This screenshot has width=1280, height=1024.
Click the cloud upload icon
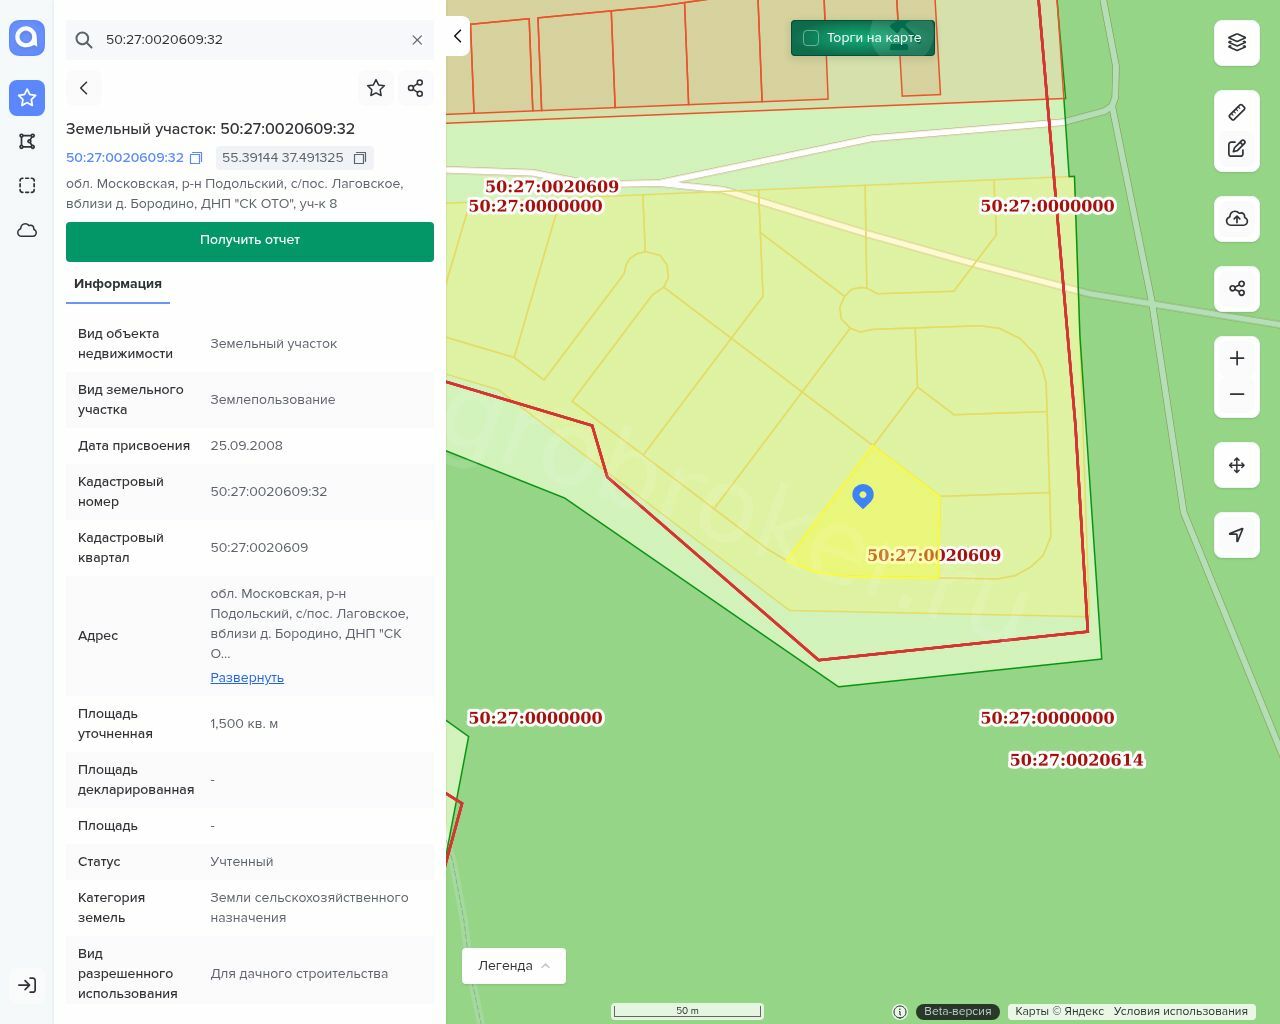(x=1237, y=219)
